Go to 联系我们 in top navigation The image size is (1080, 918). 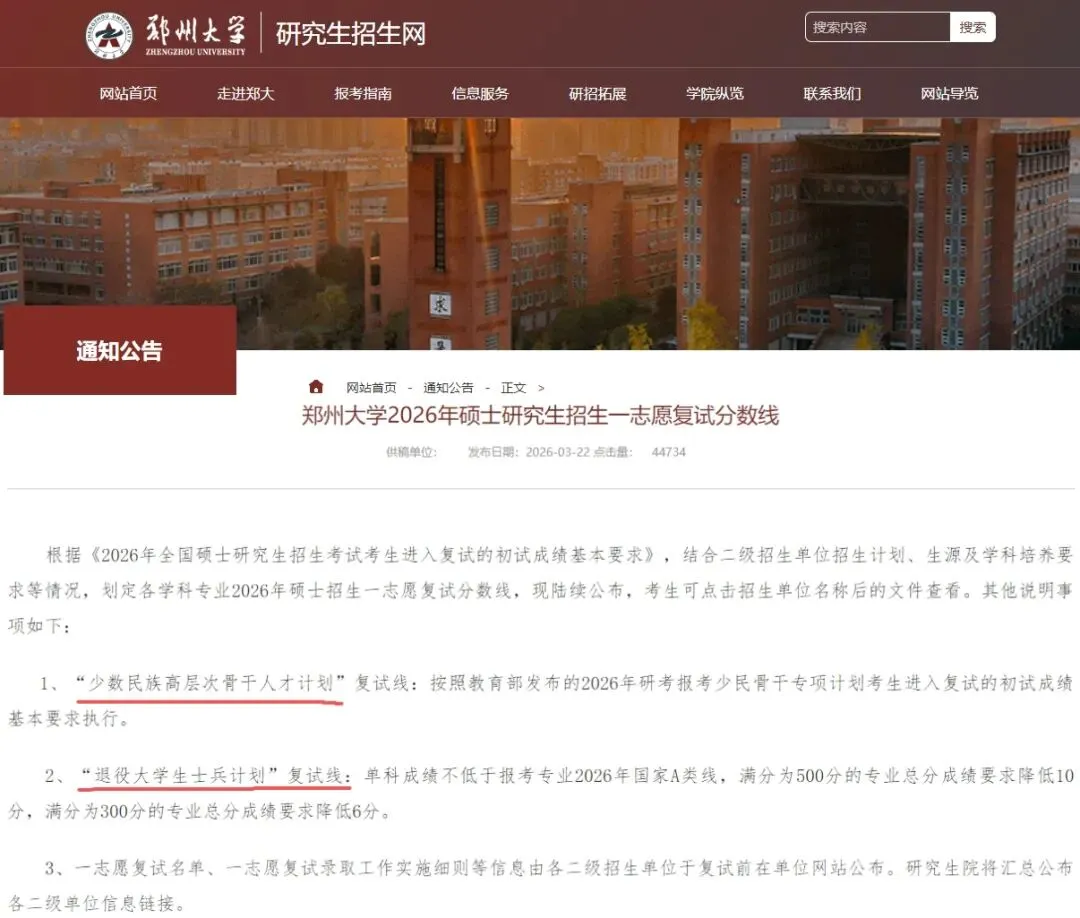(x=832, y=94)
